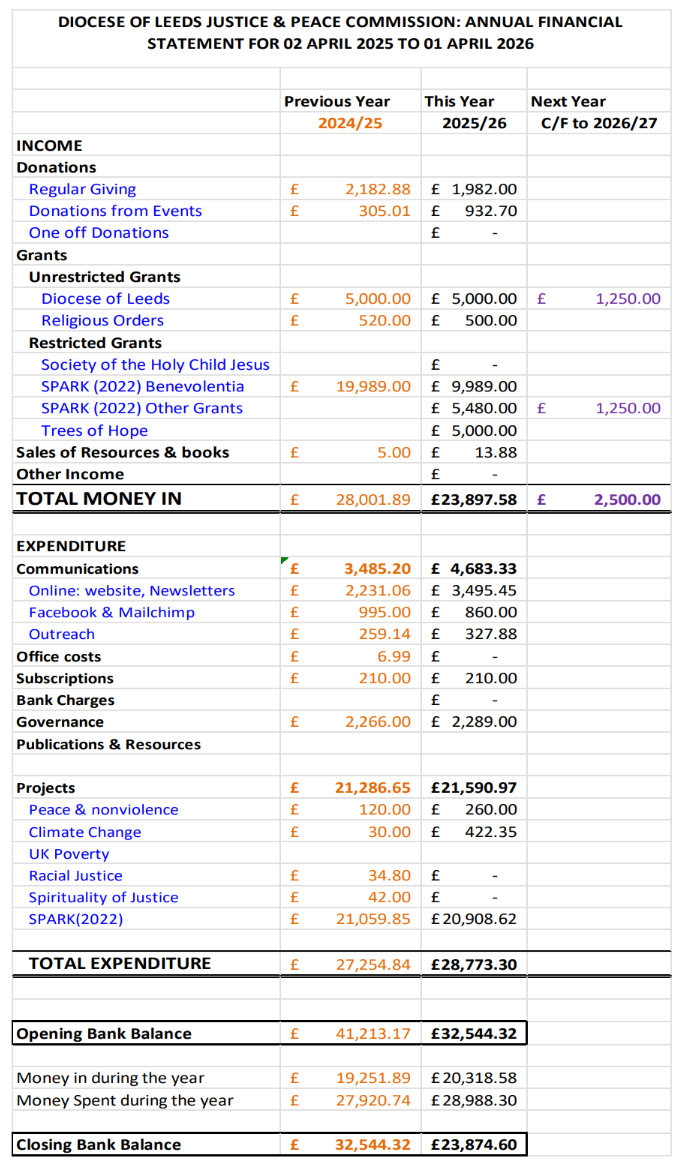Click the £23,897.58 total income cell
684x1167 pixels.
[474, 499]
